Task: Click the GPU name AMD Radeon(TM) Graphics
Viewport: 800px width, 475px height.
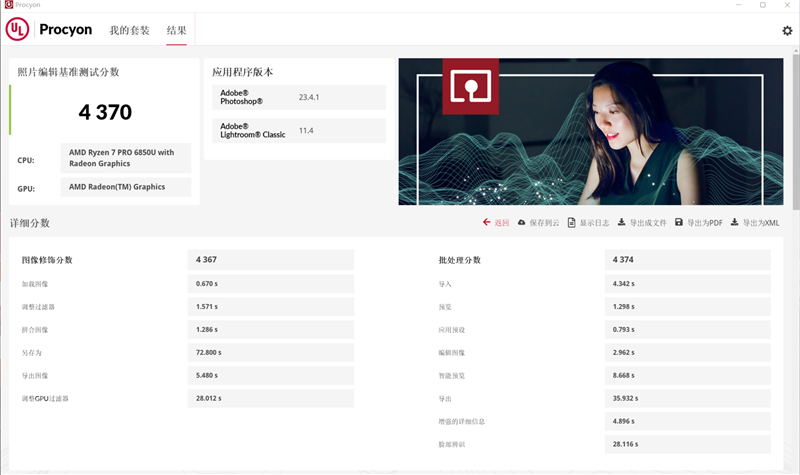Action: (126, 187)
